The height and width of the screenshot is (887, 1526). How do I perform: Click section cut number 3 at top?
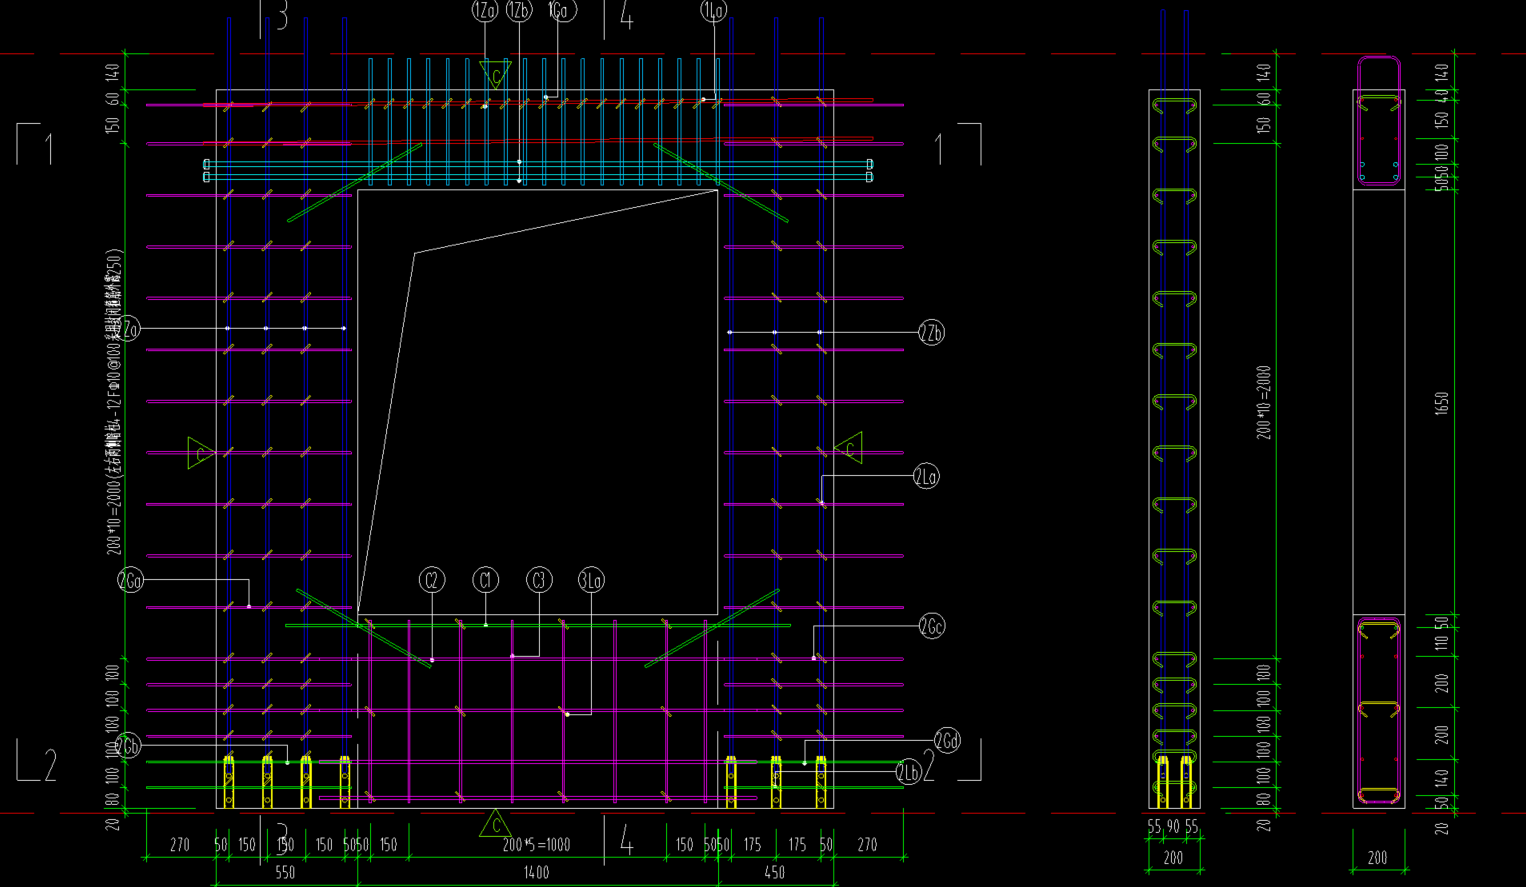point(282,16)
